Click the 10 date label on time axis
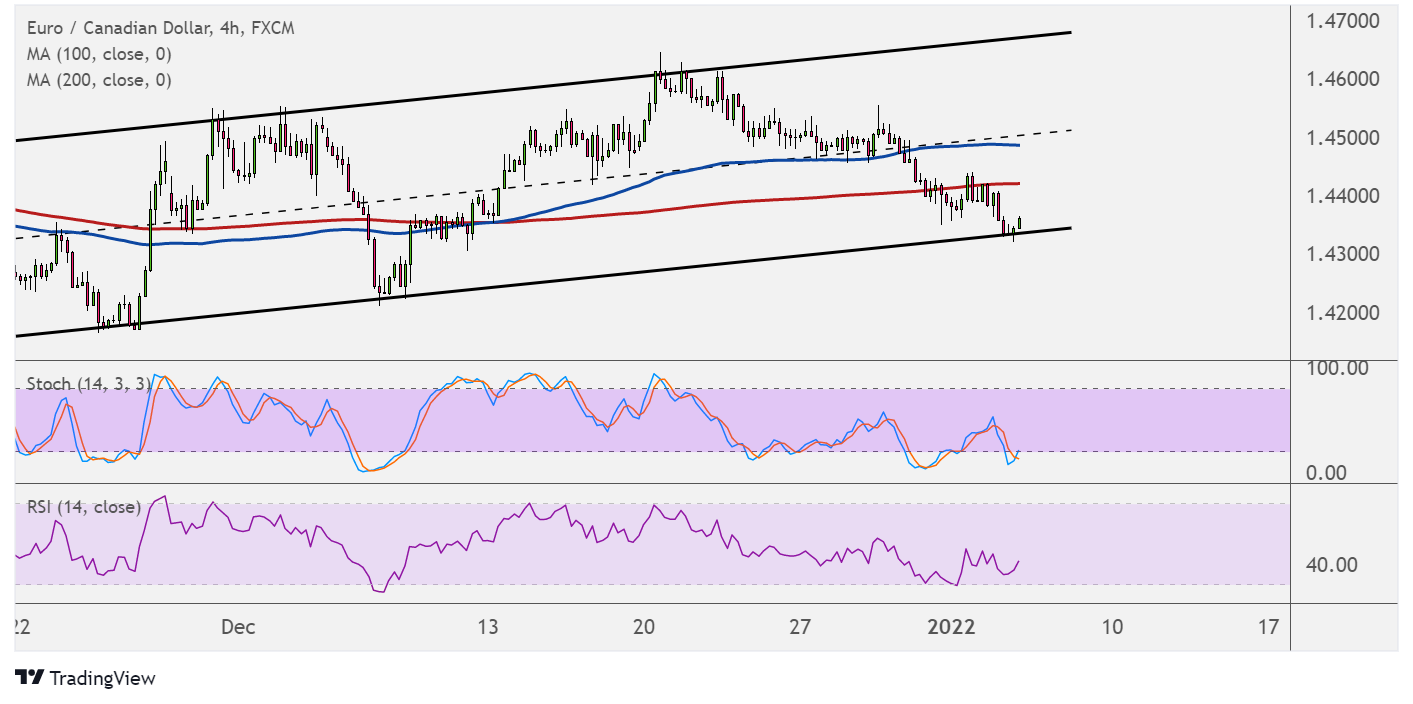The width and height of the screenshot is (1413, 704). coord(1111,627)
